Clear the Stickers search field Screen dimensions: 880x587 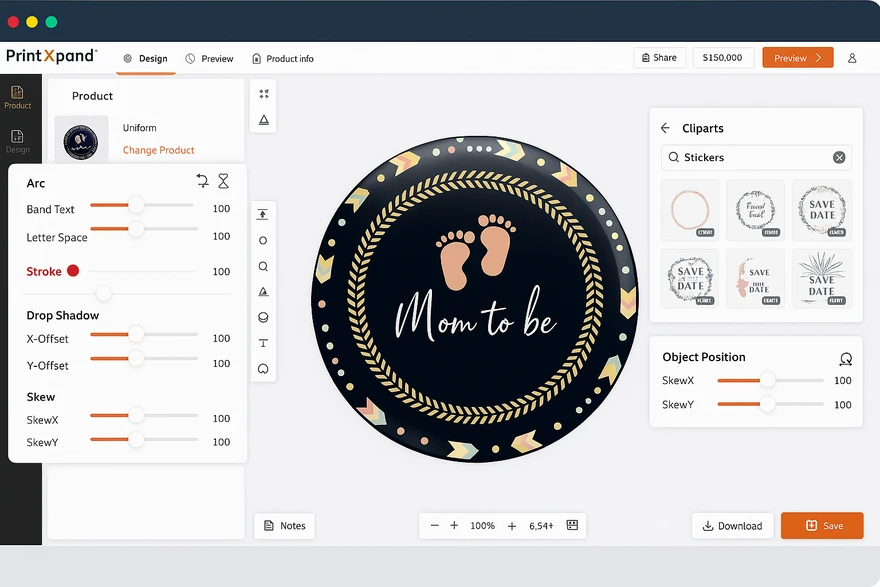click(839, 157)
